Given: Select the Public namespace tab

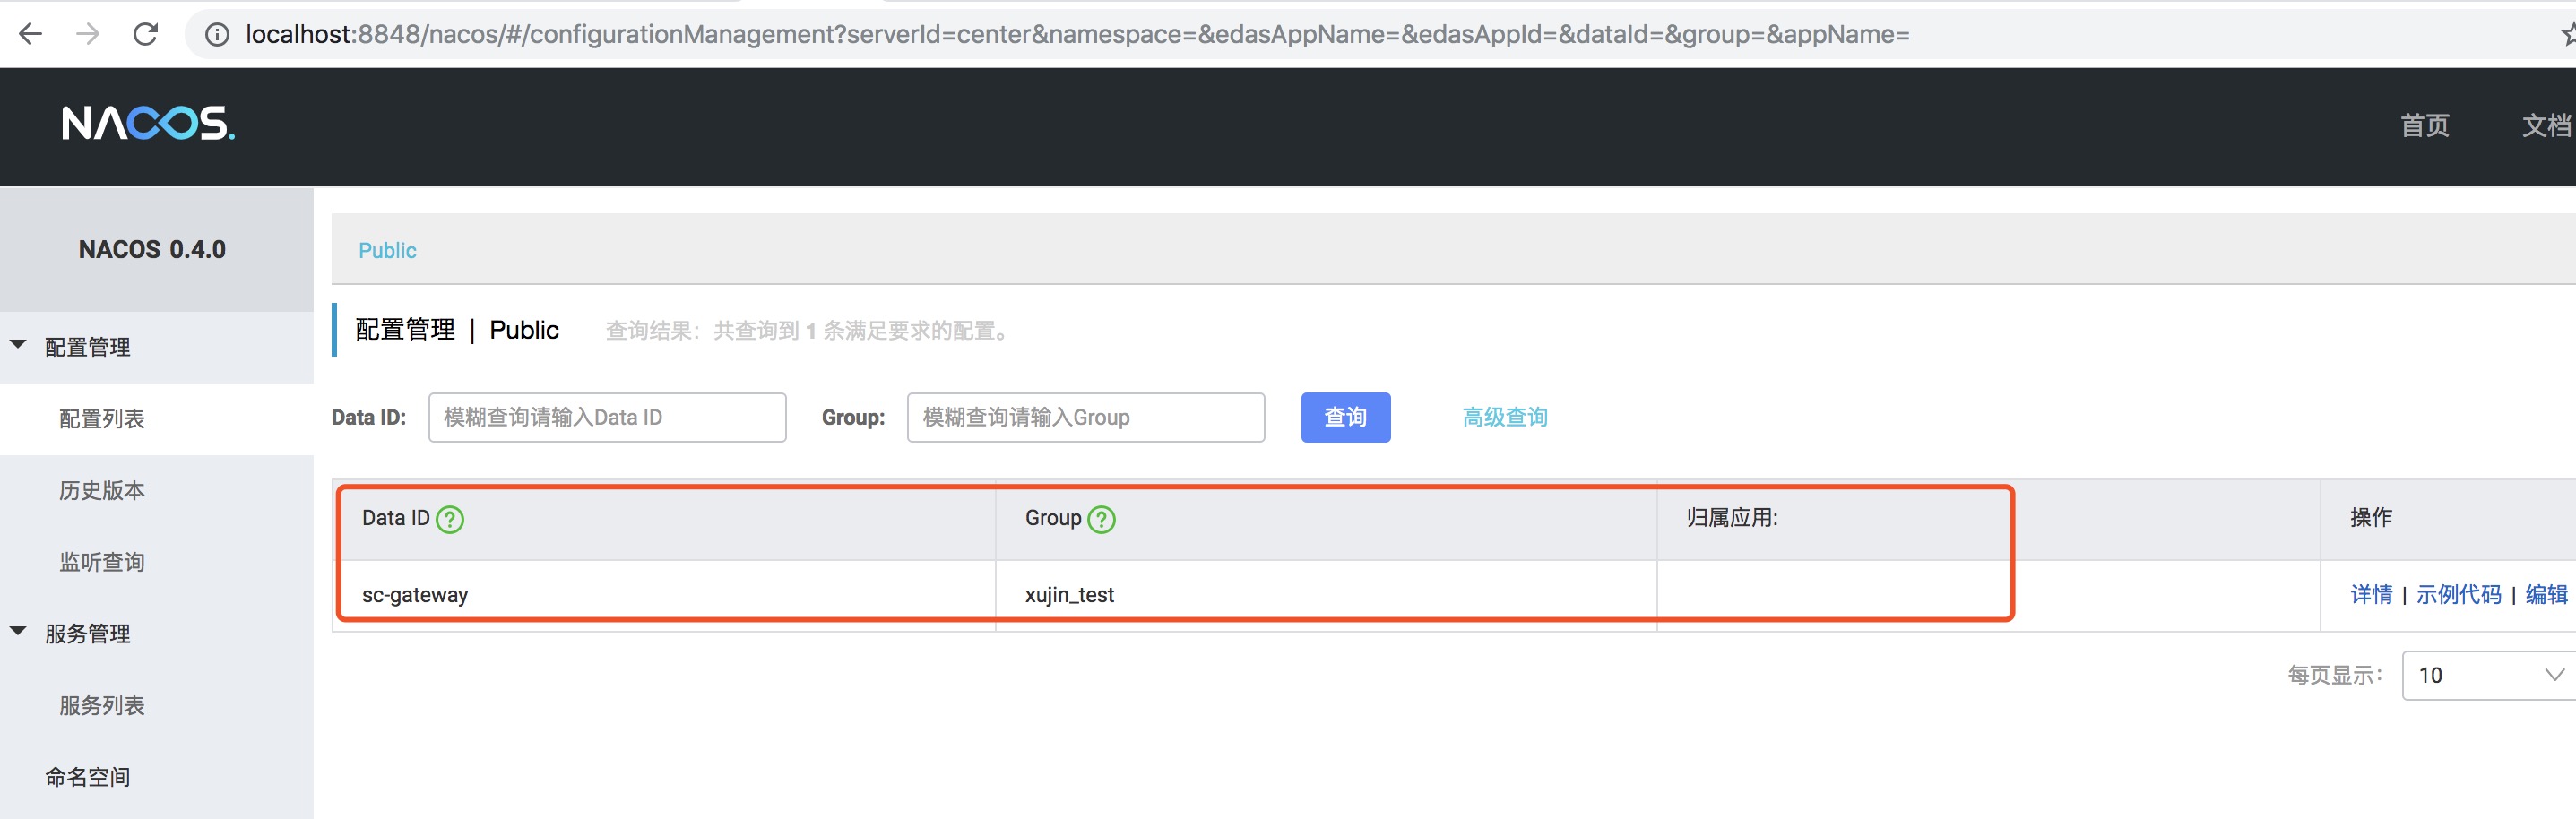Looking at the screenshot, I should (x=387, y=250).
